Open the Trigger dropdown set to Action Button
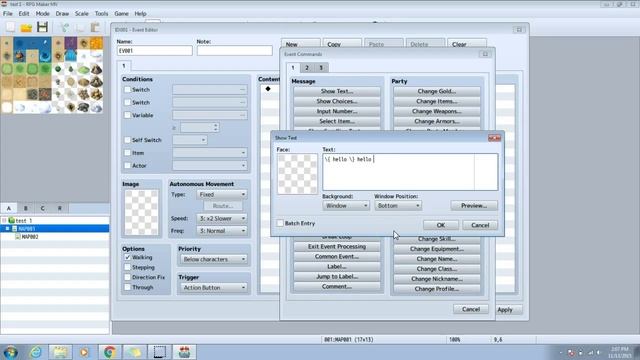The image size is (640, 360). click(213, 288)
